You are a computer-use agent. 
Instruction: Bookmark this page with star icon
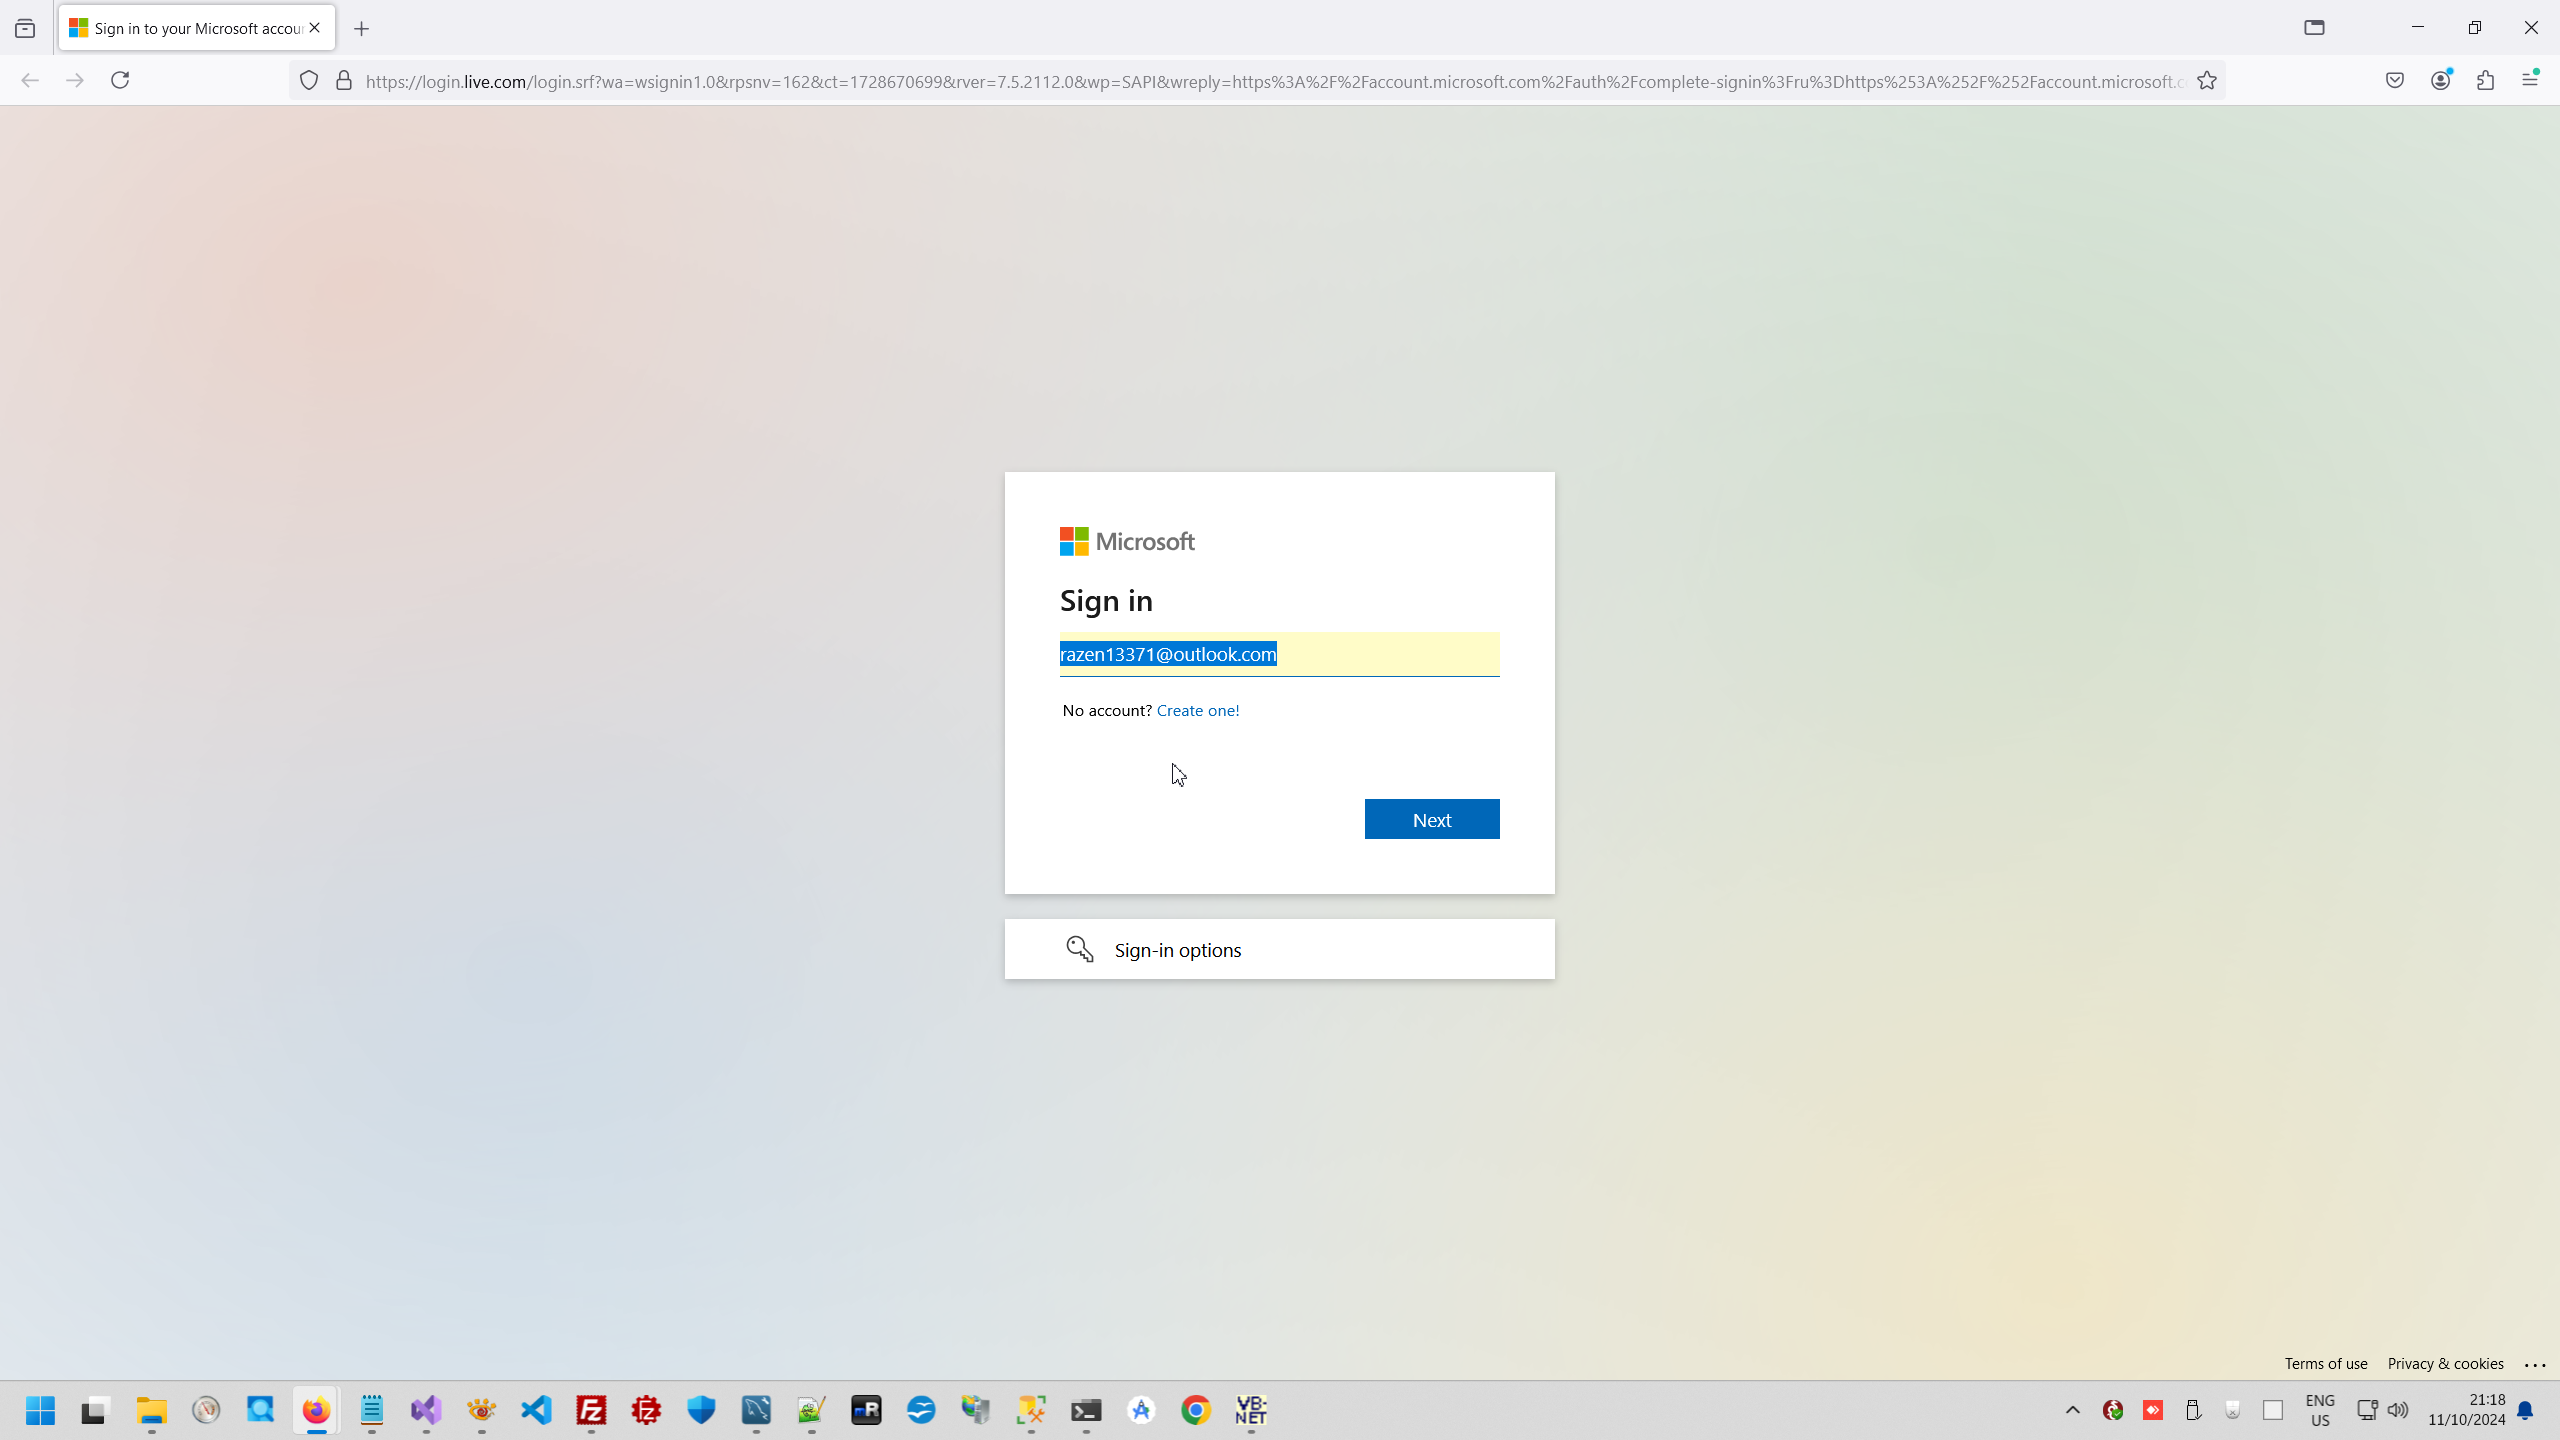[x=2207, y=81]
